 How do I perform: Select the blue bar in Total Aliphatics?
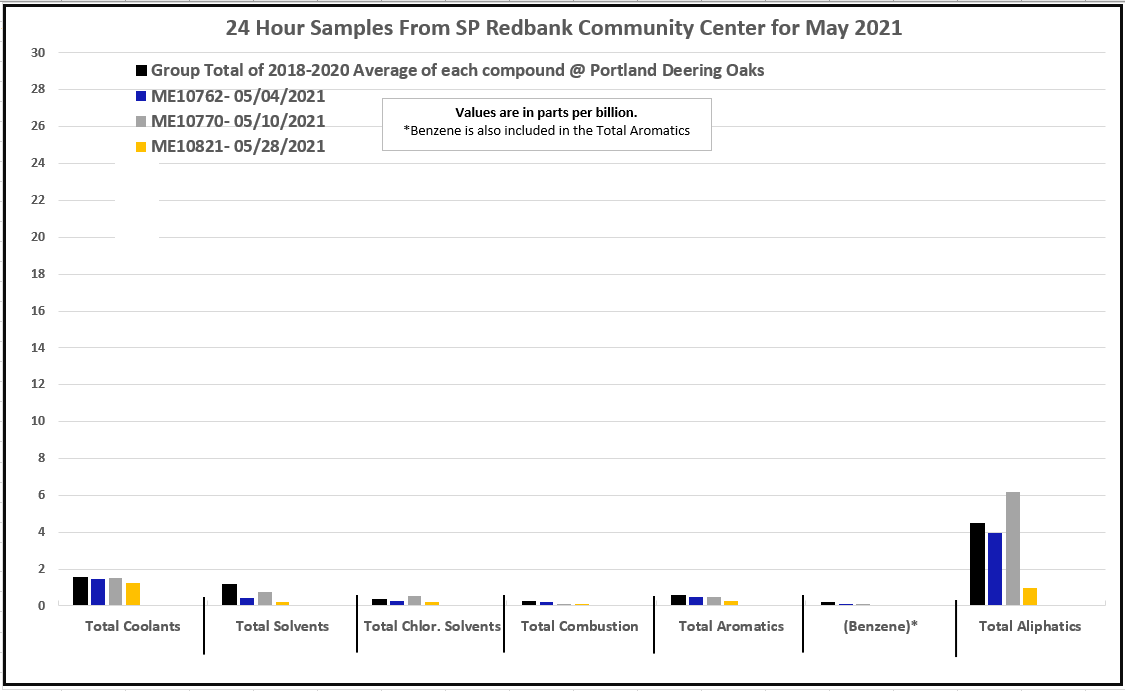pos(995,568)
